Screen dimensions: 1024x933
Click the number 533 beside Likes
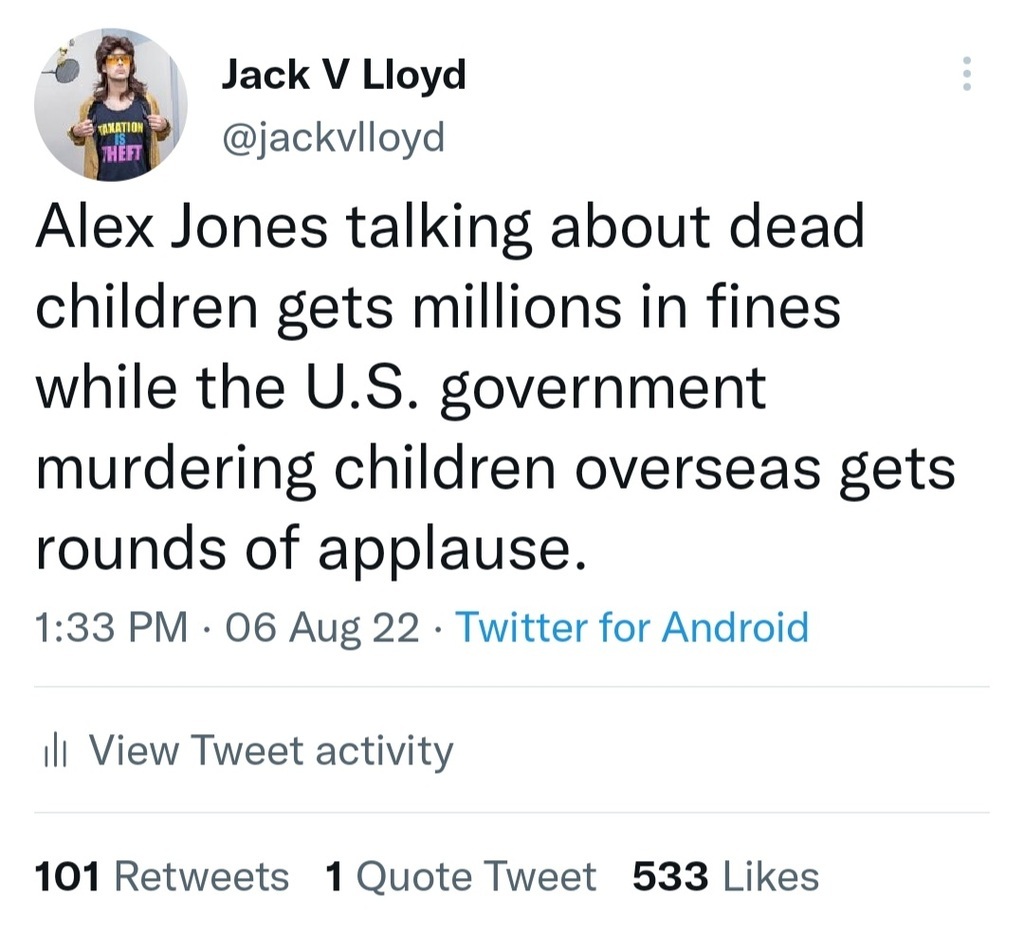[x=670, y=876]
